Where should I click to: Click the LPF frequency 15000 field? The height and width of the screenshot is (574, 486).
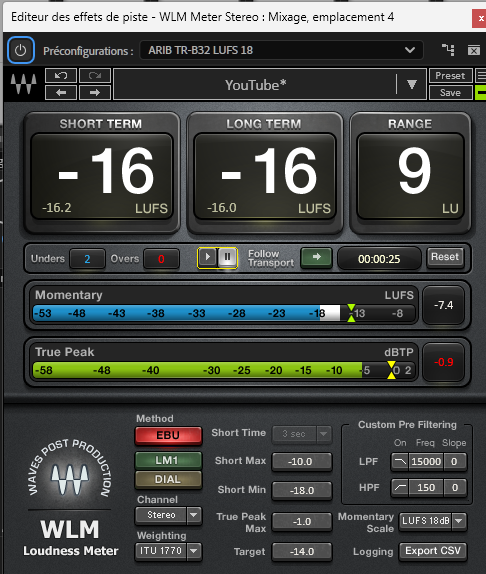[426, 462]
